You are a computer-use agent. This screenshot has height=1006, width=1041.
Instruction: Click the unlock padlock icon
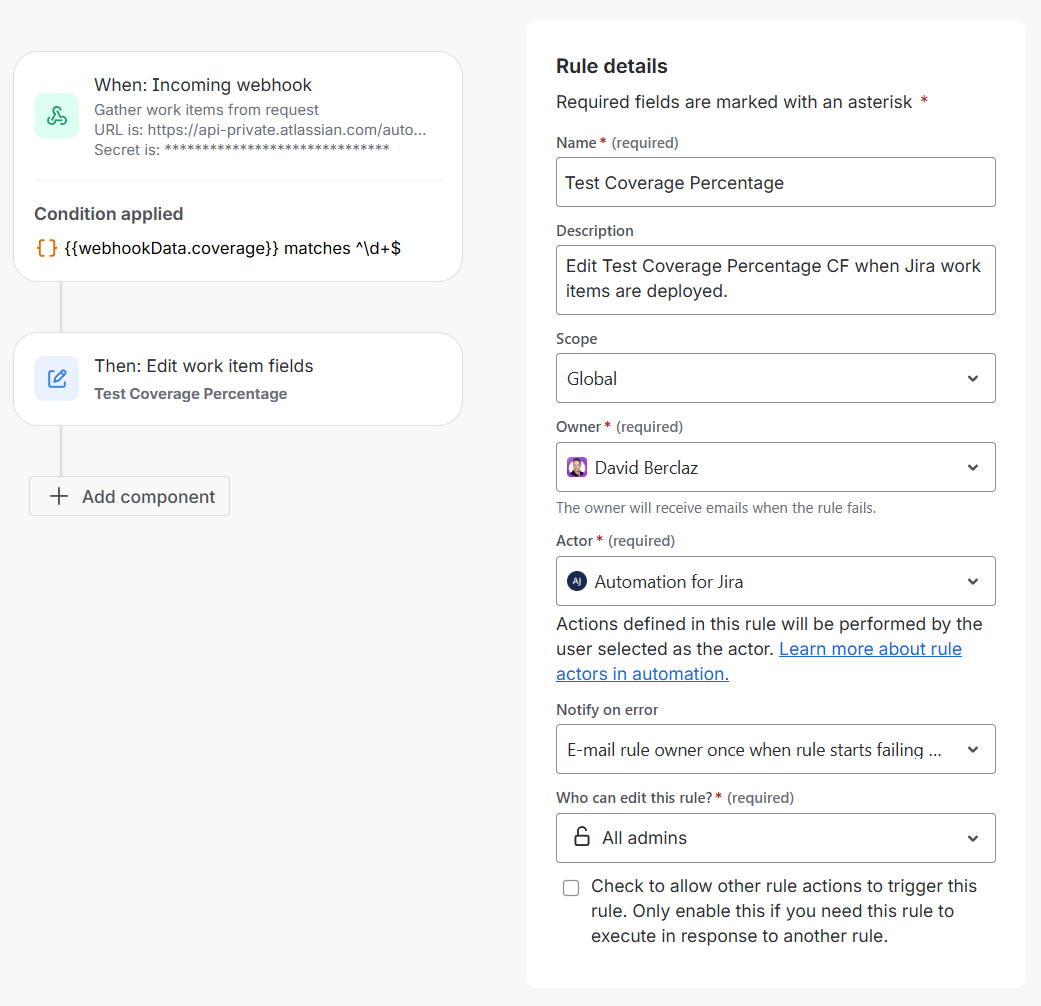[581, 837]
